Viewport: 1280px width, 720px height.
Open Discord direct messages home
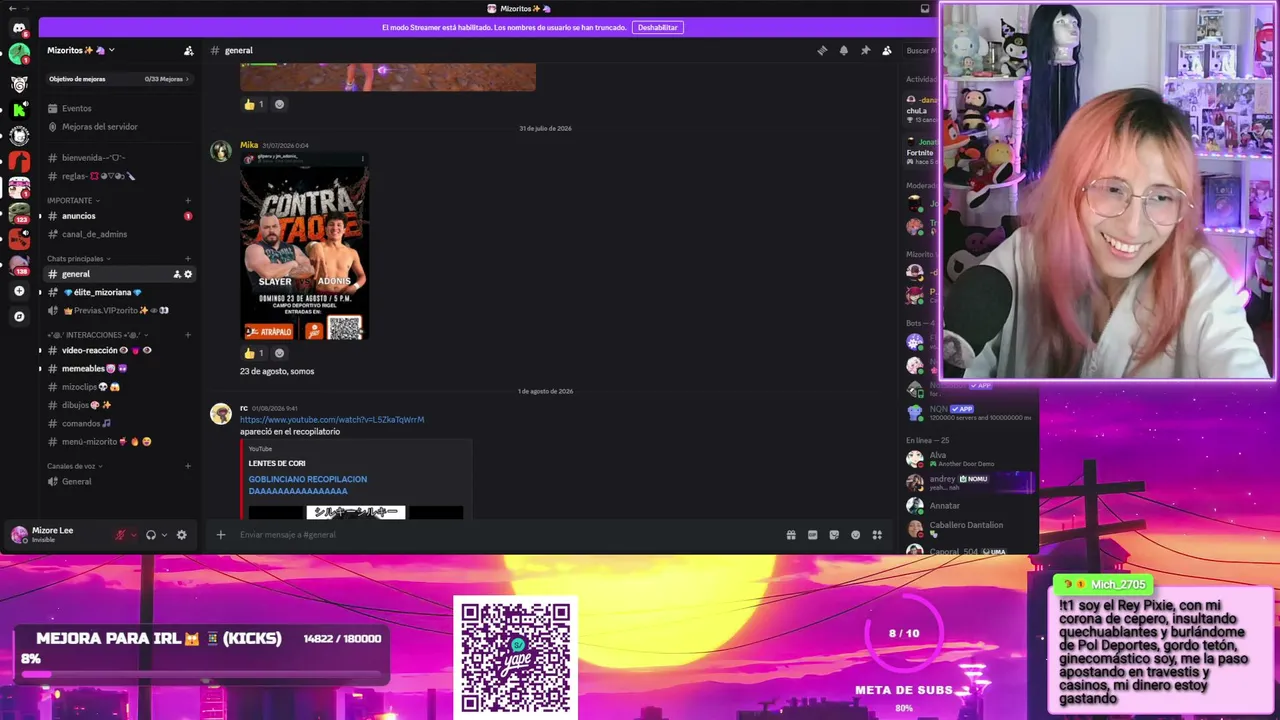[19, 28]
